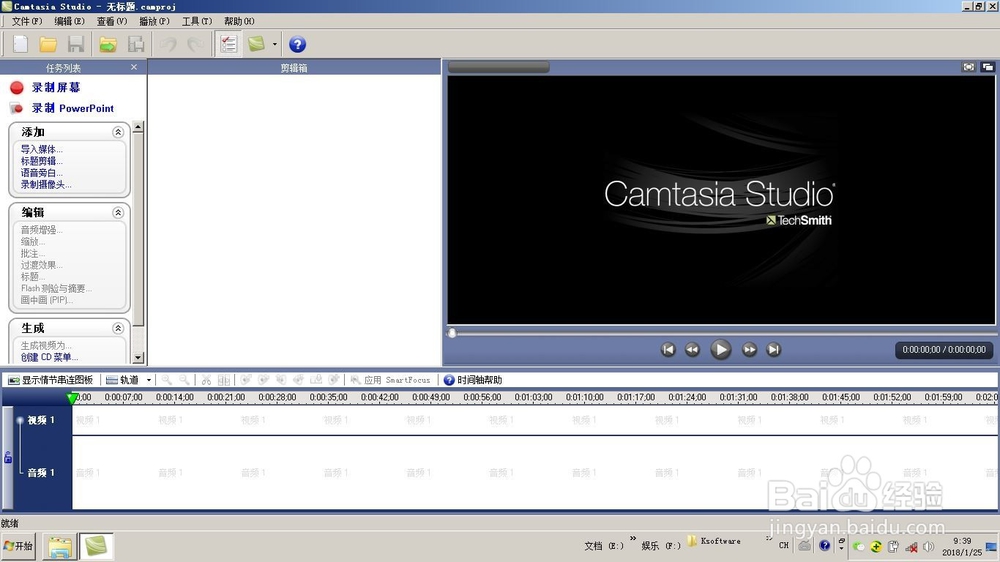Click 录制摄像头... link

46,184
